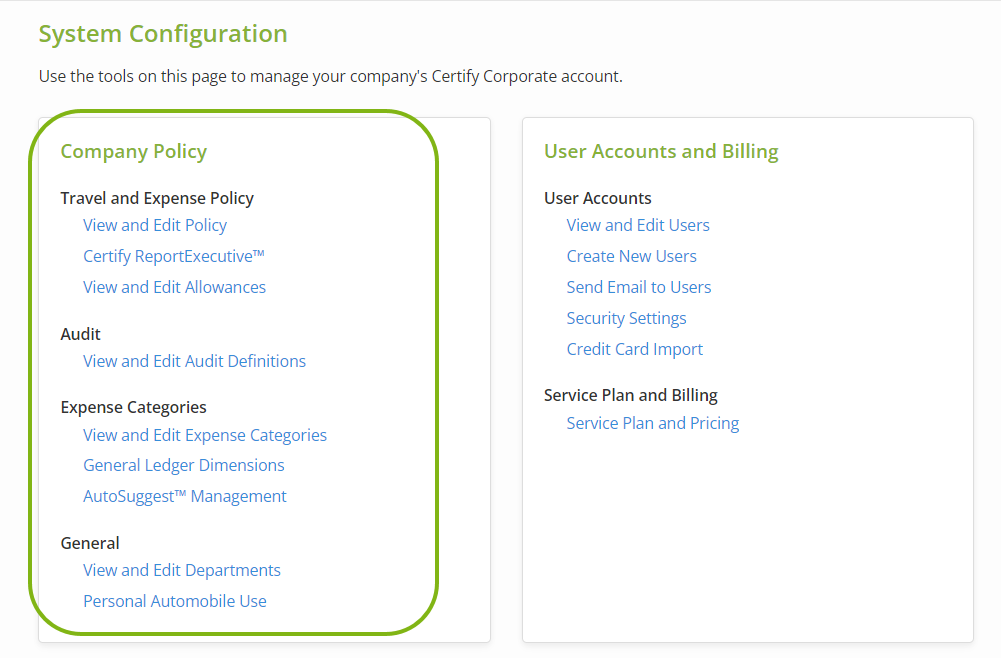The image size is (1001, 658).
Task: Open Service Plan and Pricing
Action: pyautogui.click(x=652, y=423)
